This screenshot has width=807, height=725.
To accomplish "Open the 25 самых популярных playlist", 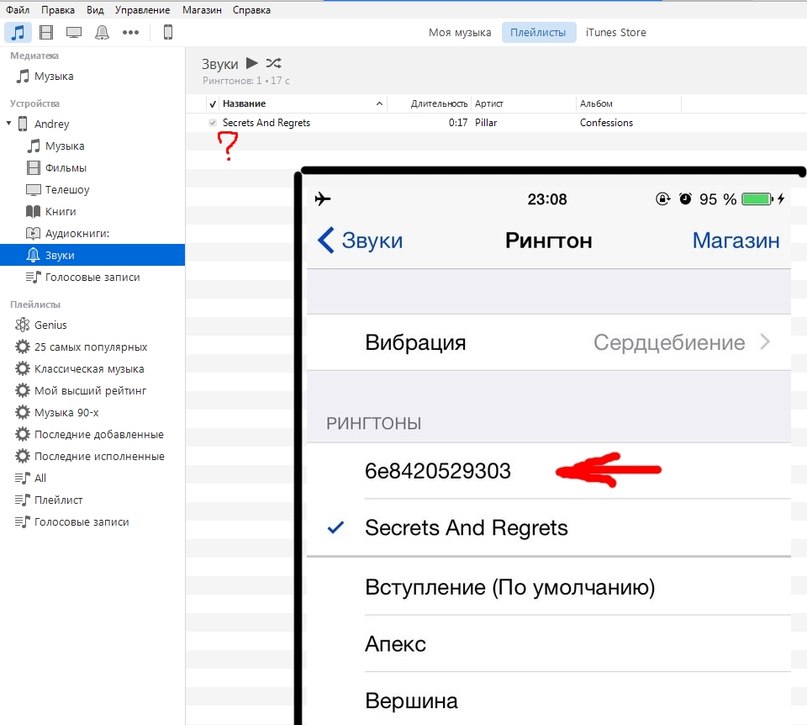I will pos(91,347).
